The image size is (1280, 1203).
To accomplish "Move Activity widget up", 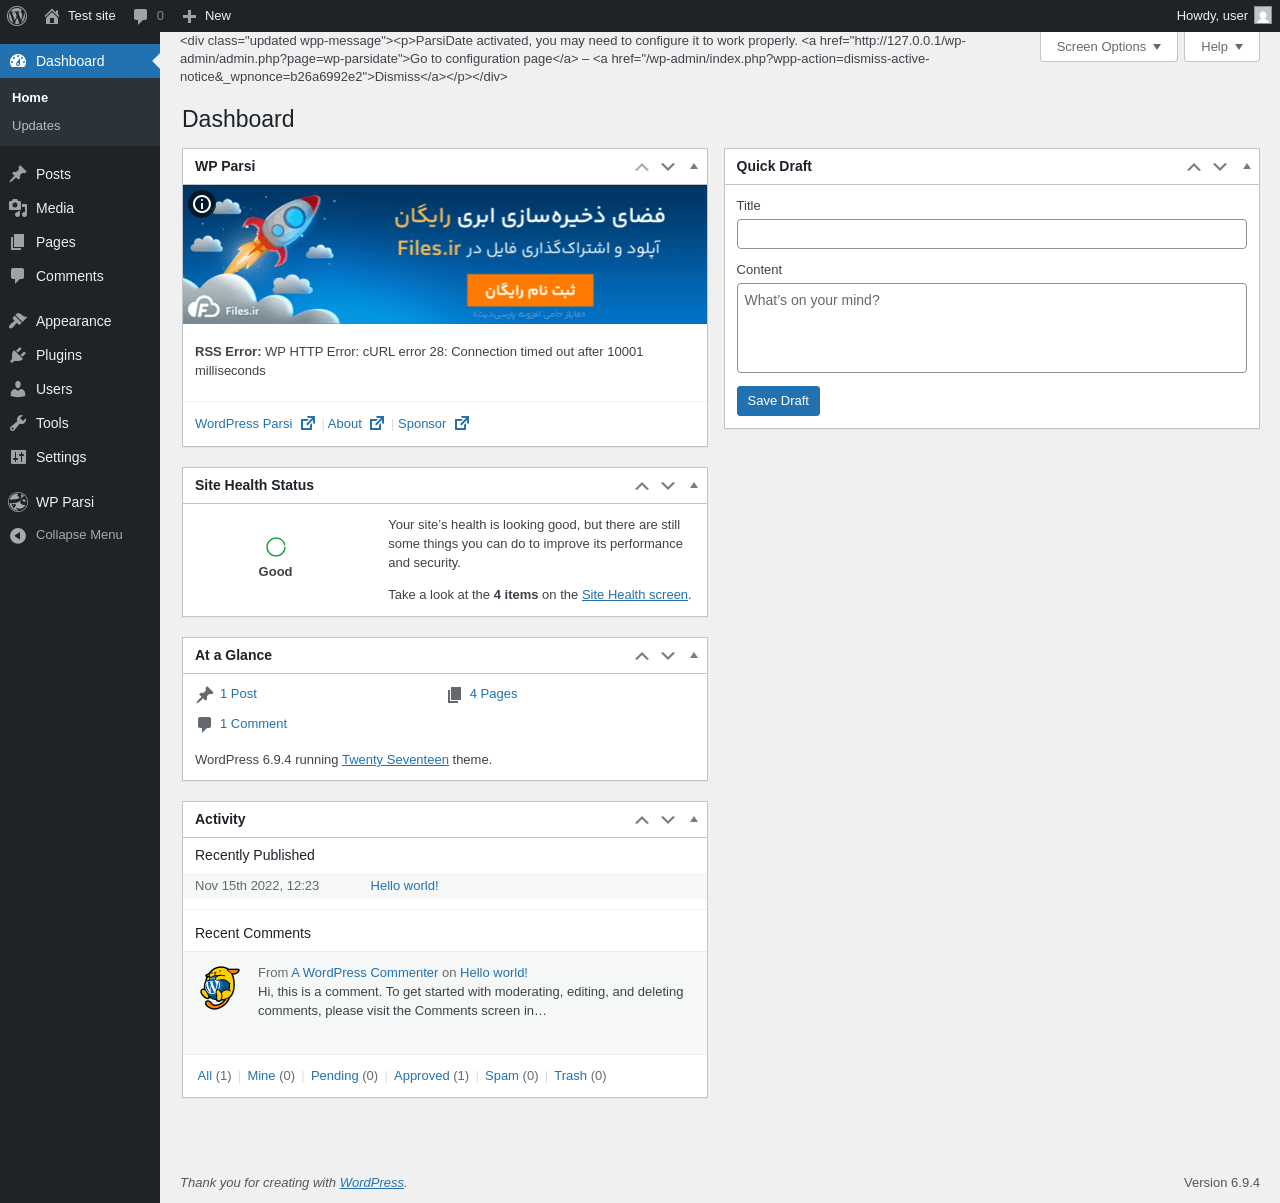I will pyautogui.click(x=642, y=820).
